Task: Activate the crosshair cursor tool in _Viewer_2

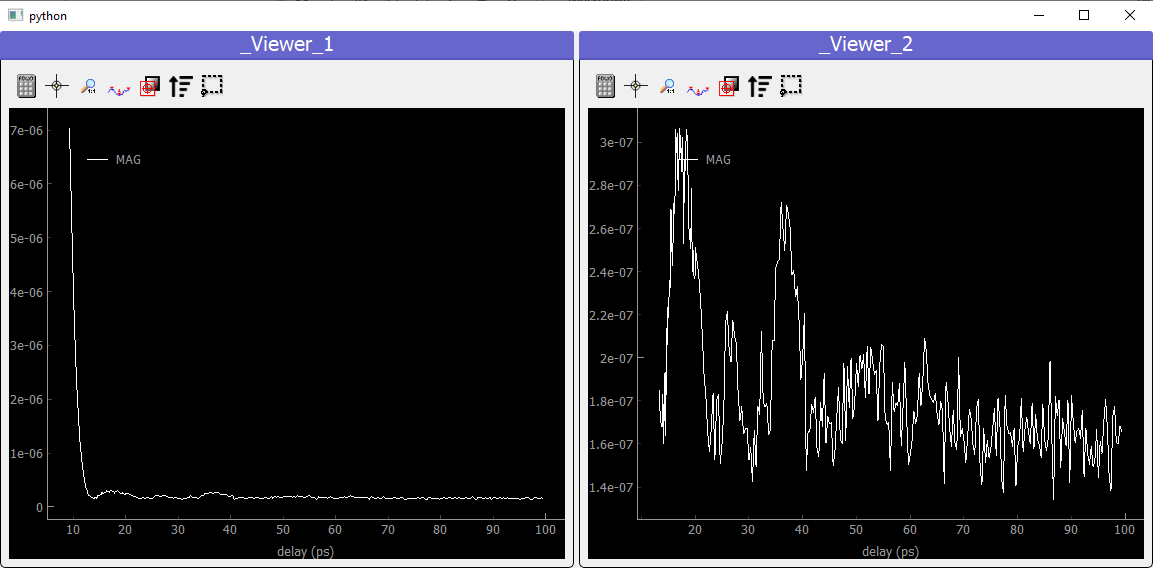Action: click(635, 86)
